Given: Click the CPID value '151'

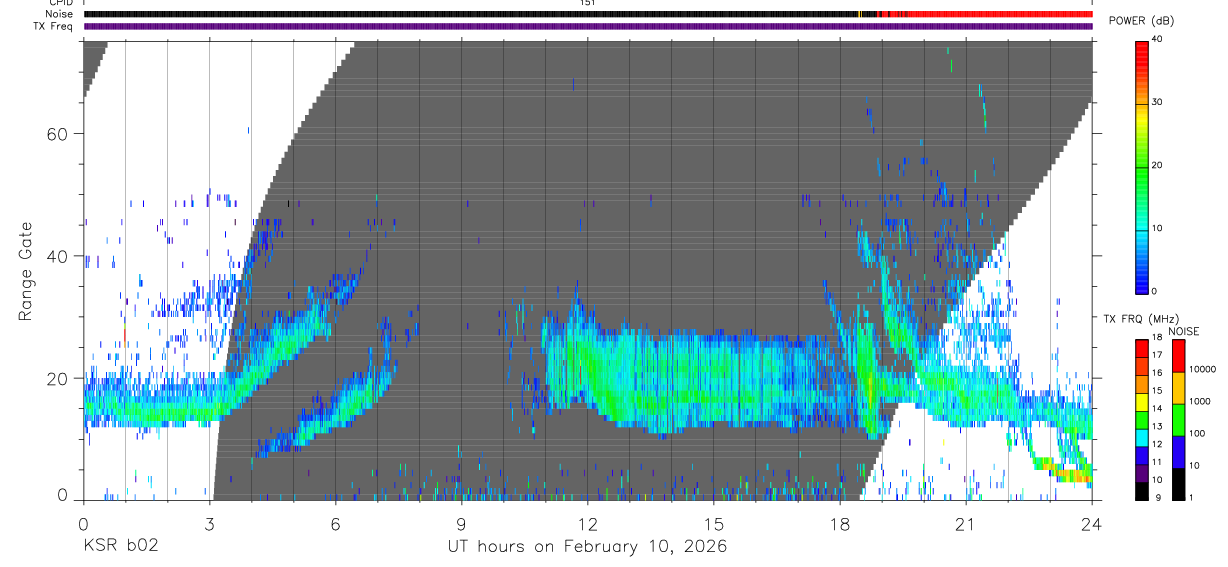Looking at the screenshot, I should point(587,3).
